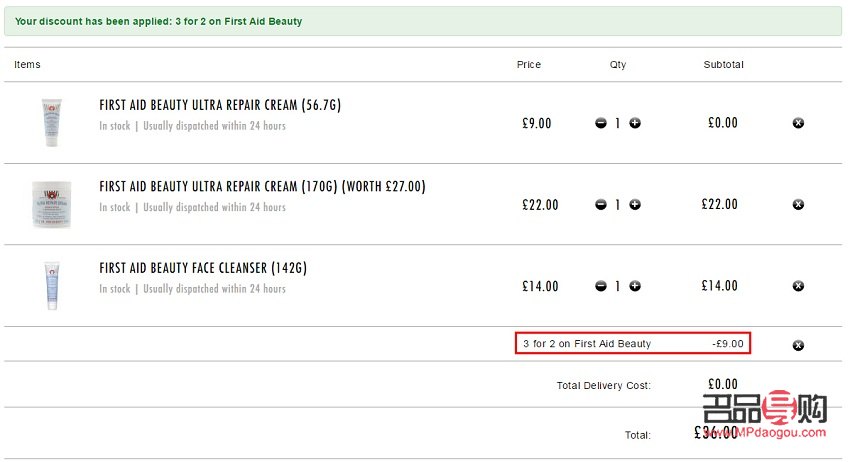Click the Ultra Repair Cream jar thumbnail
The height and width of the screenshot is (462, 850).
point(51,205)
